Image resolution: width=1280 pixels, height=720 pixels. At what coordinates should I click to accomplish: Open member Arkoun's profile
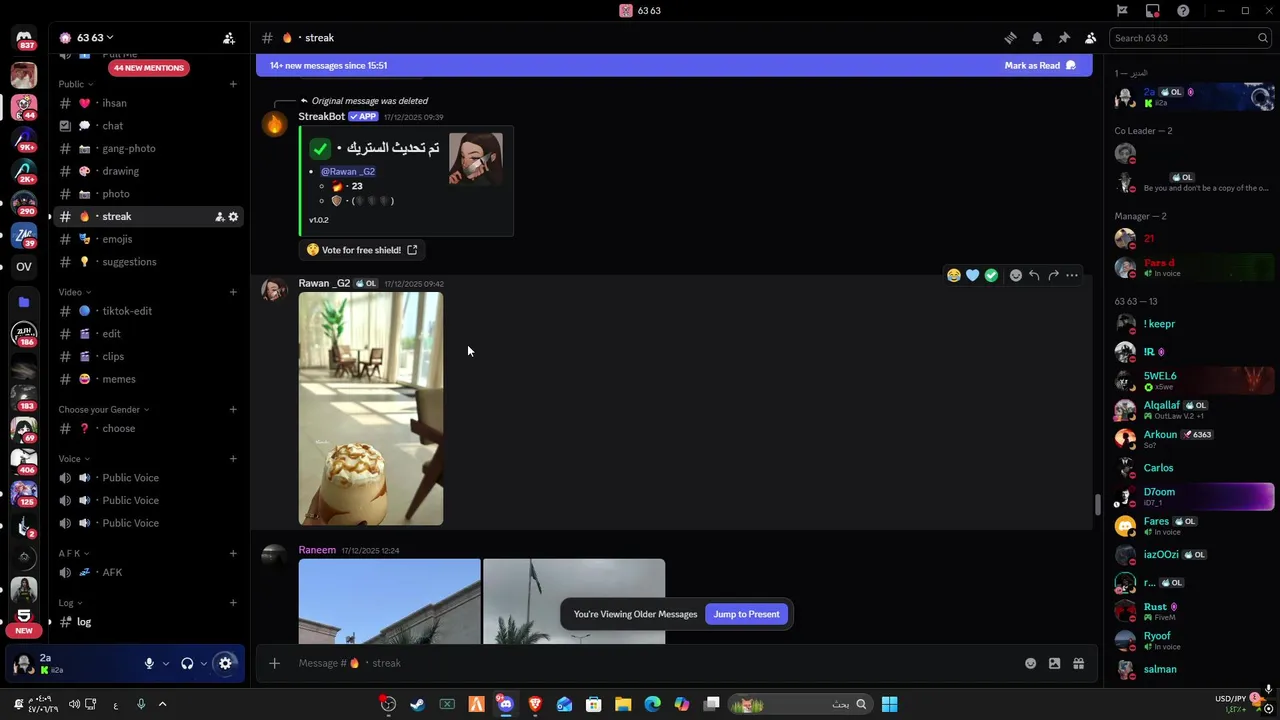coord(1190,438)
